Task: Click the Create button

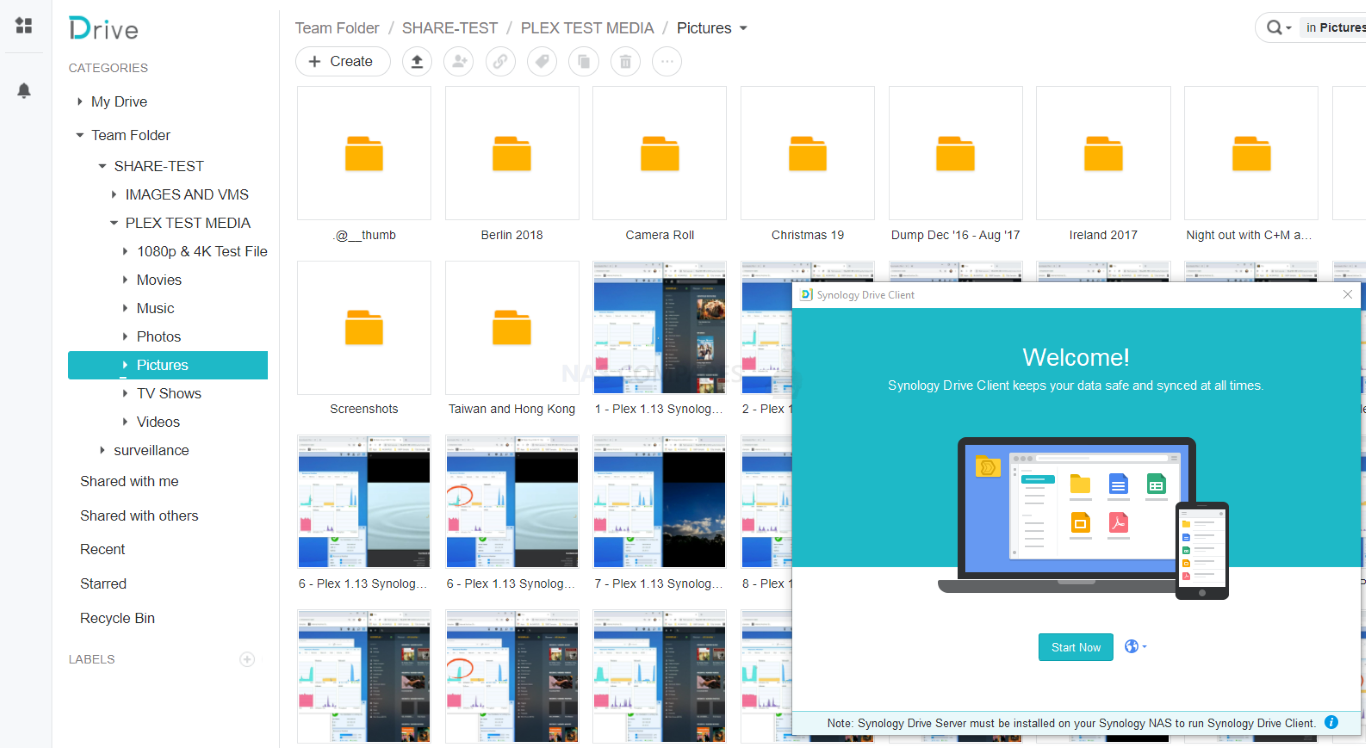Action: pyautogui.click(x=342, y=61)
